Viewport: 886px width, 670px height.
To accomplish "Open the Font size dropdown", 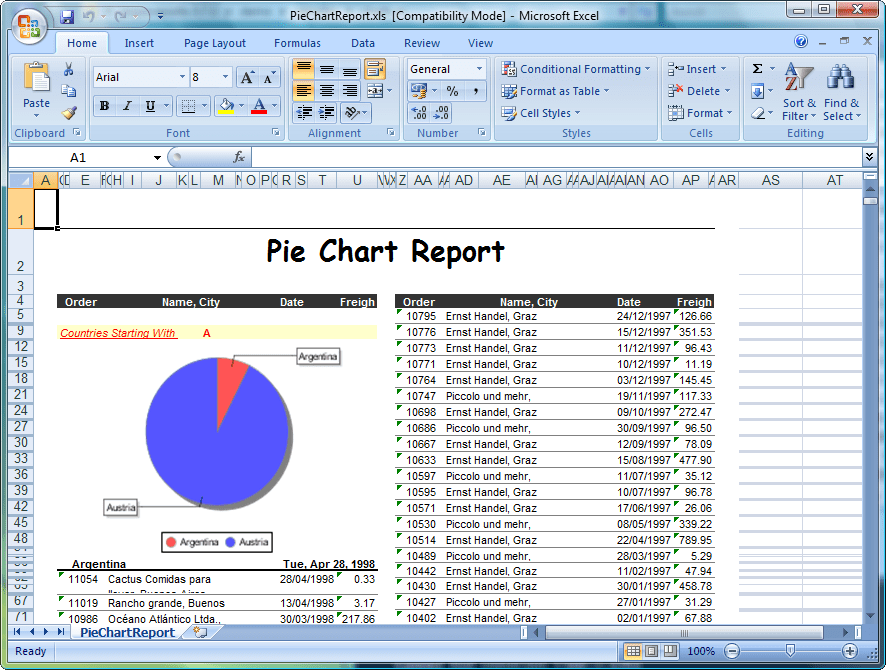I will click(x=225, y=77).
